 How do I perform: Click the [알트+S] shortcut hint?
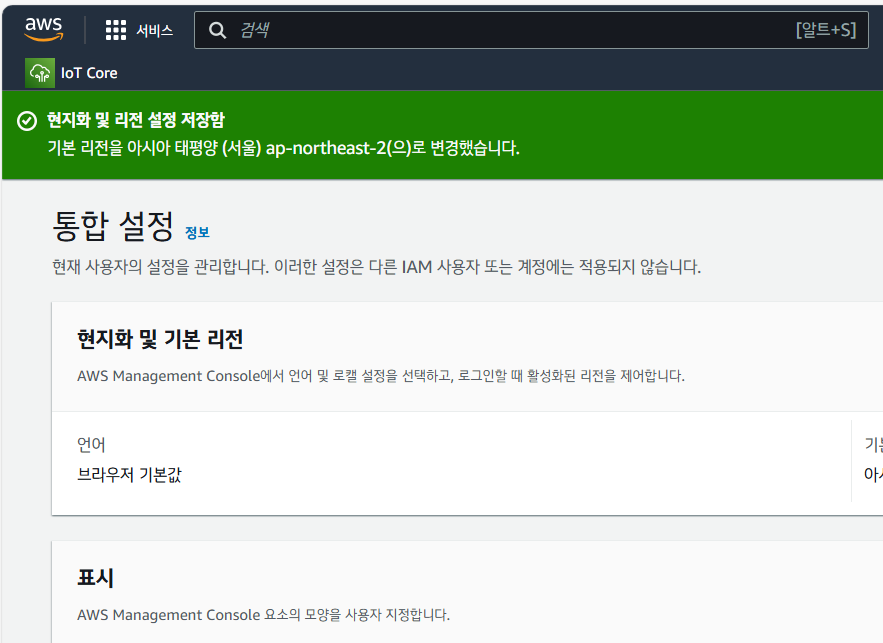point(825,30)
